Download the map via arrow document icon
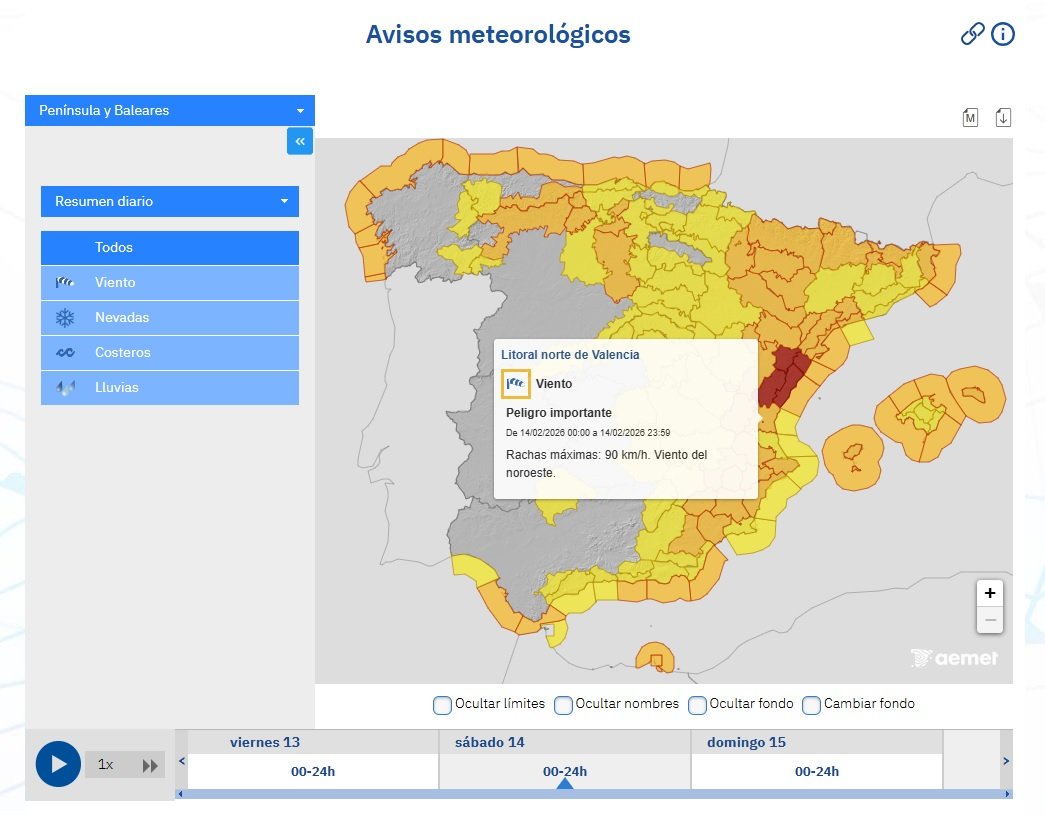The image size is (1045, 819). [x=1003, y=117]
